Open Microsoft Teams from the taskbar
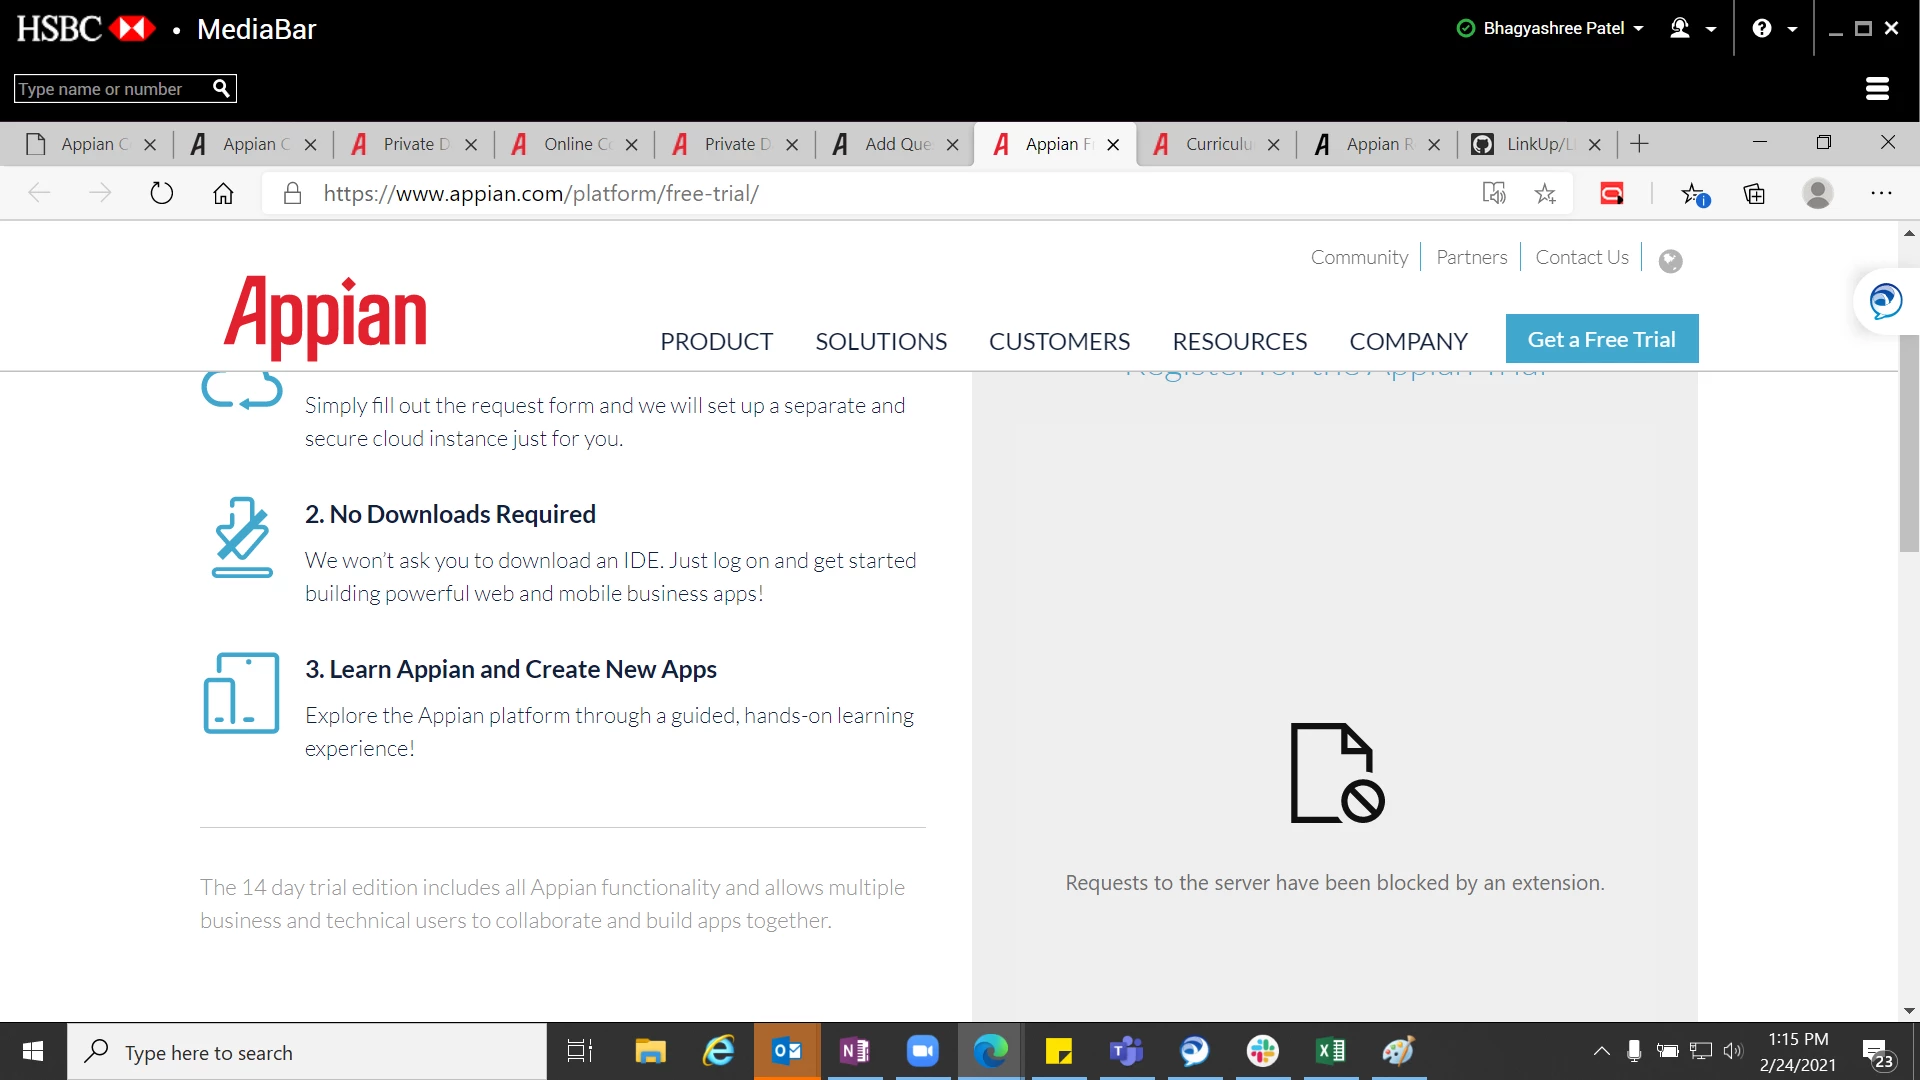 pyautogui.click(x=1126, y=1051)
